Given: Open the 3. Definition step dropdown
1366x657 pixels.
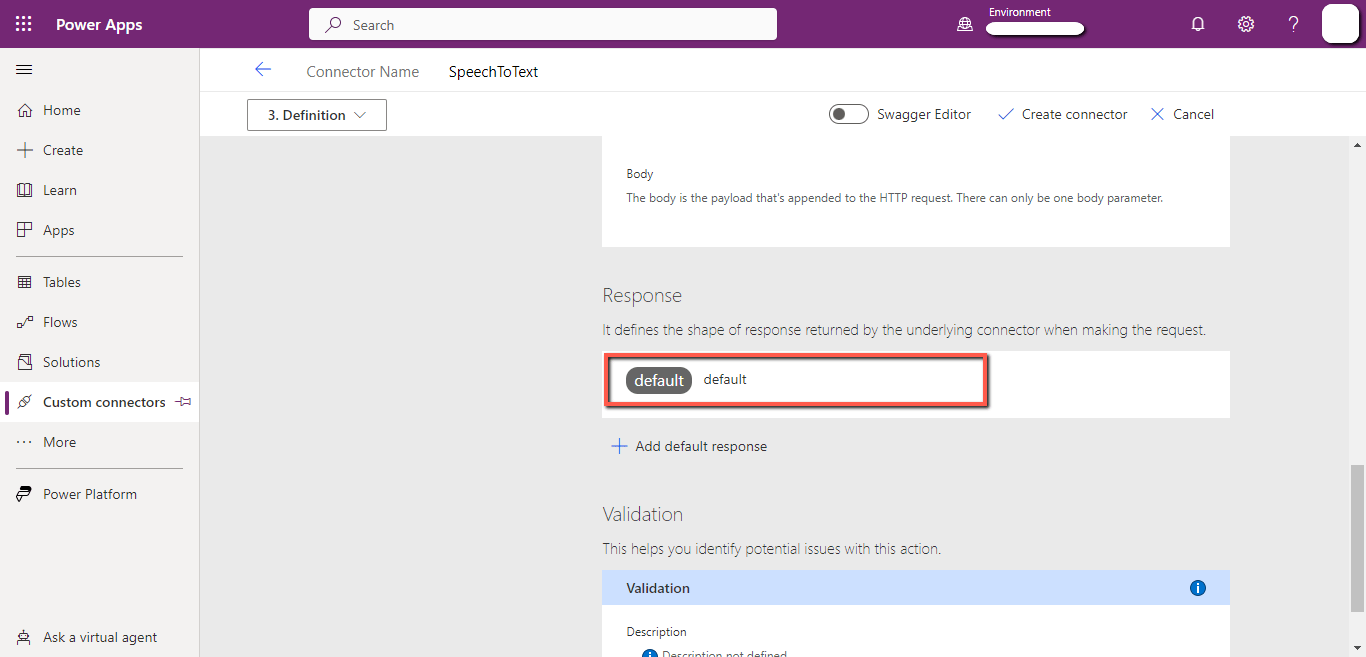Looking at the screenshot, I should [317, 115].
